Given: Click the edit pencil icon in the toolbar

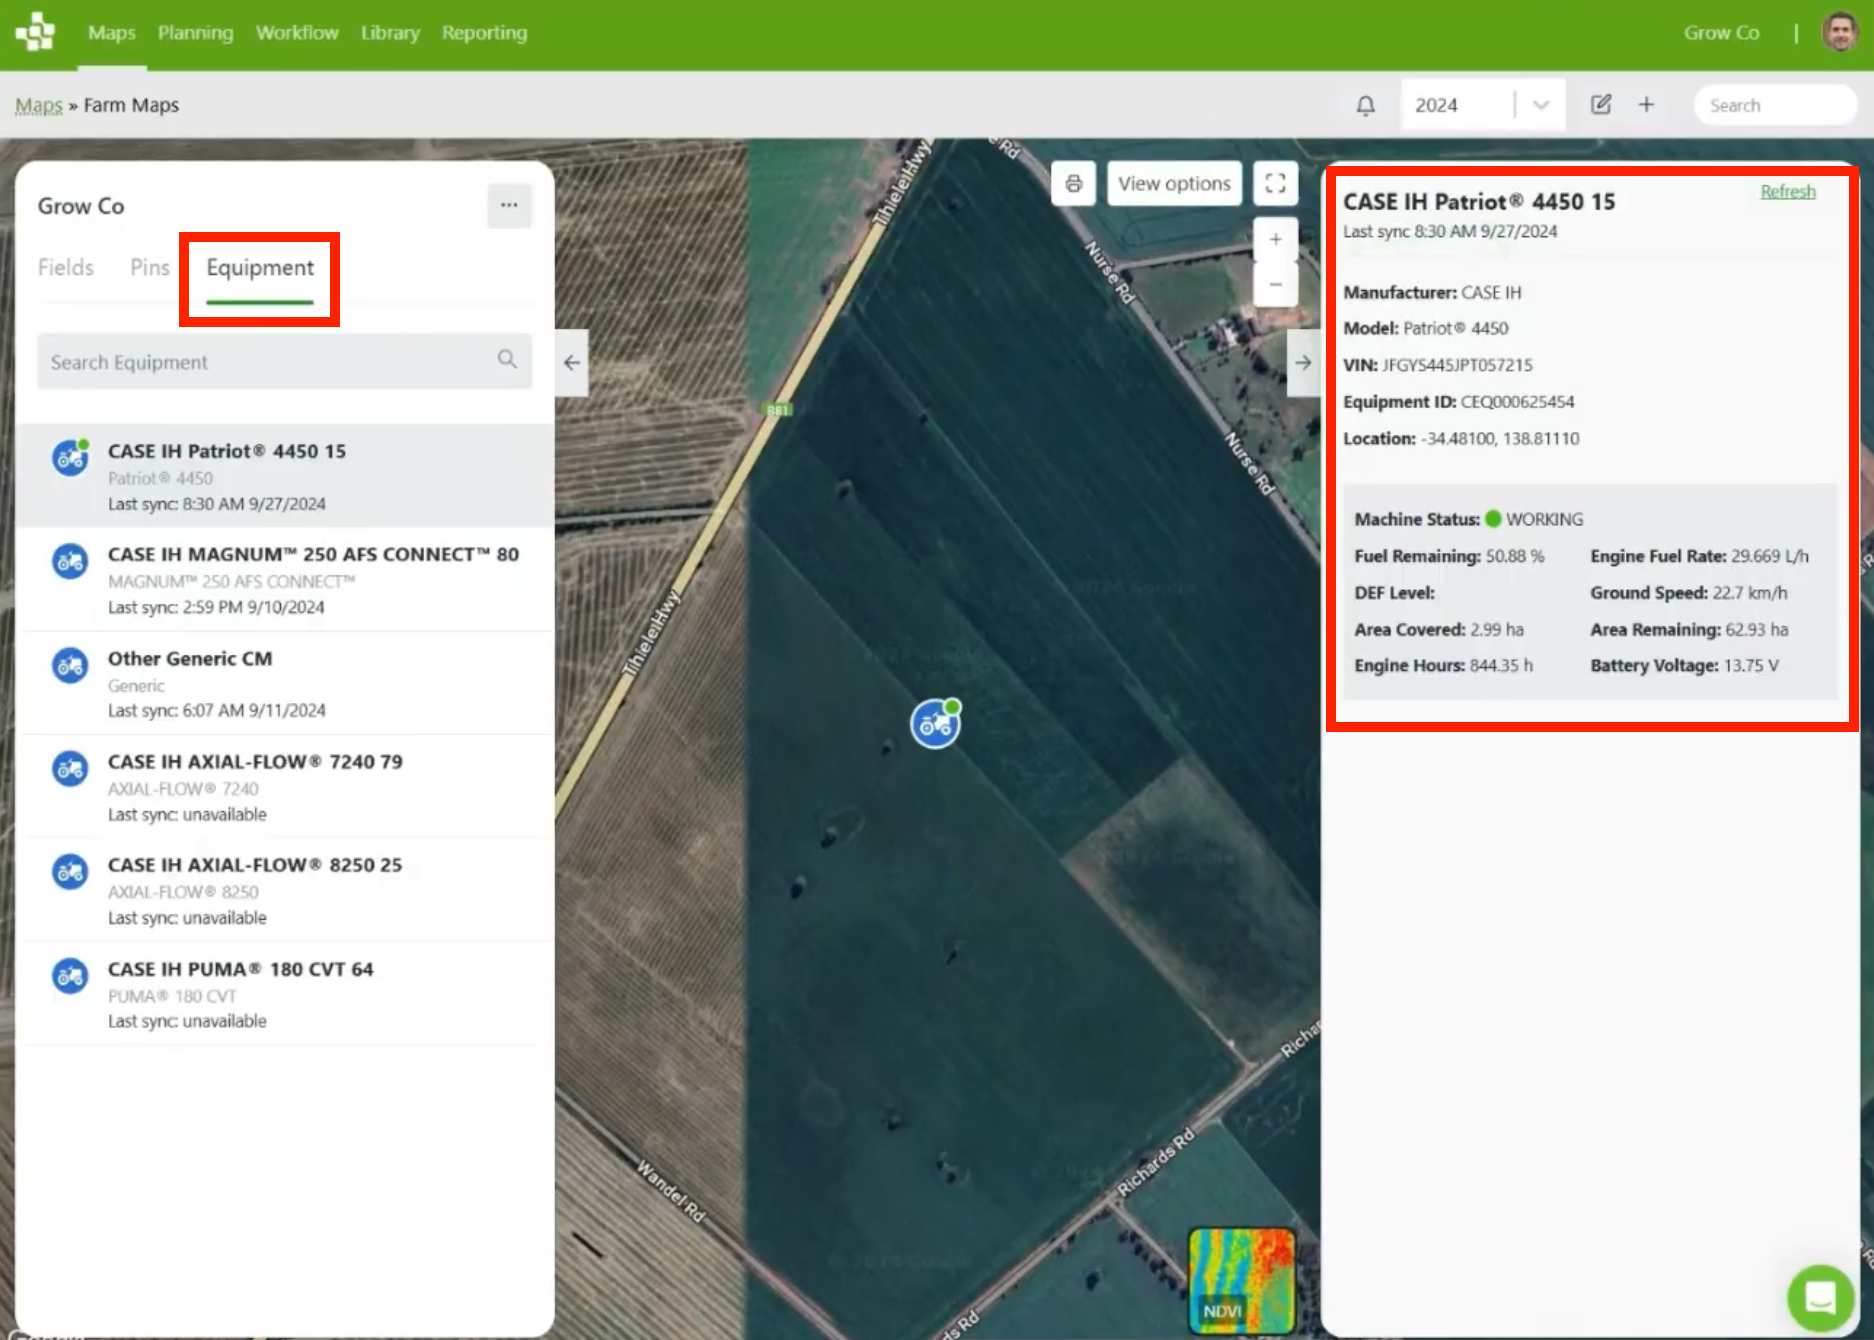Looking at the screenshot, I should pos(1600,105).
